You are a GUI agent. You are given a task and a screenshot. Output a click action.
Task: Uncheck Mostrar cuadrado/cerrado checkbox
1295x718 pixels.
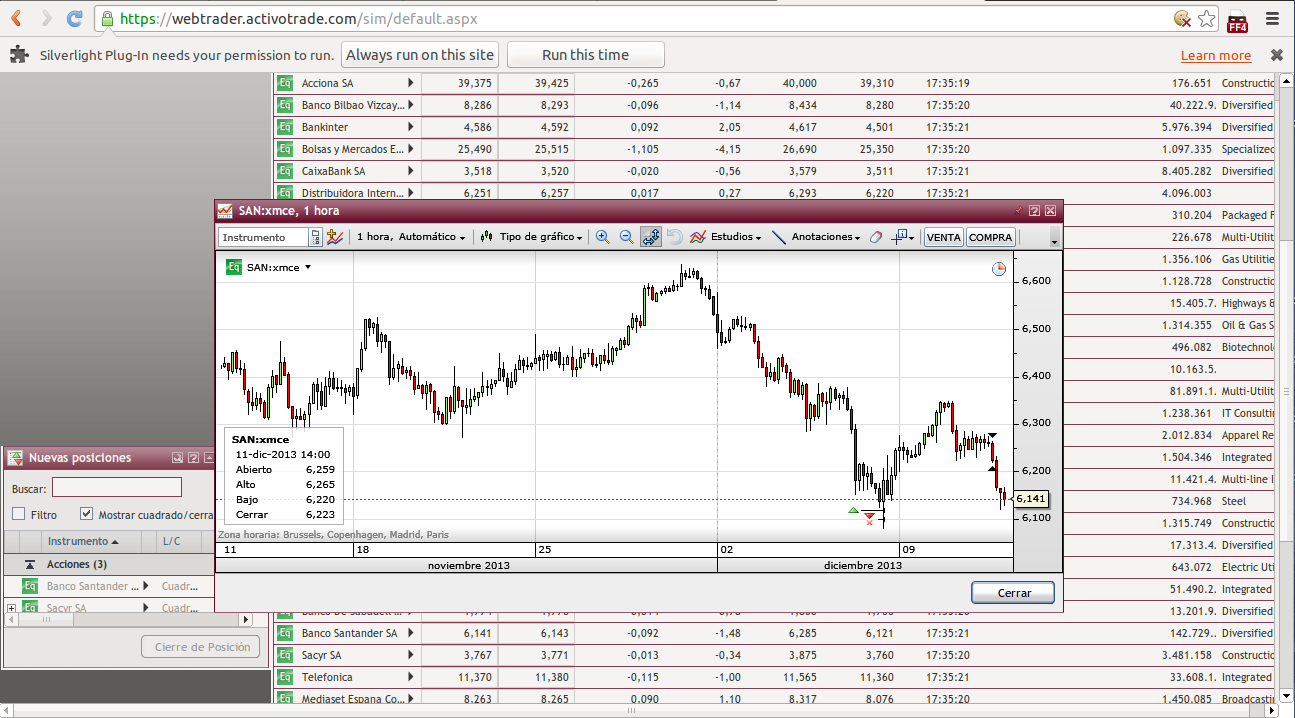pos(87,514)
